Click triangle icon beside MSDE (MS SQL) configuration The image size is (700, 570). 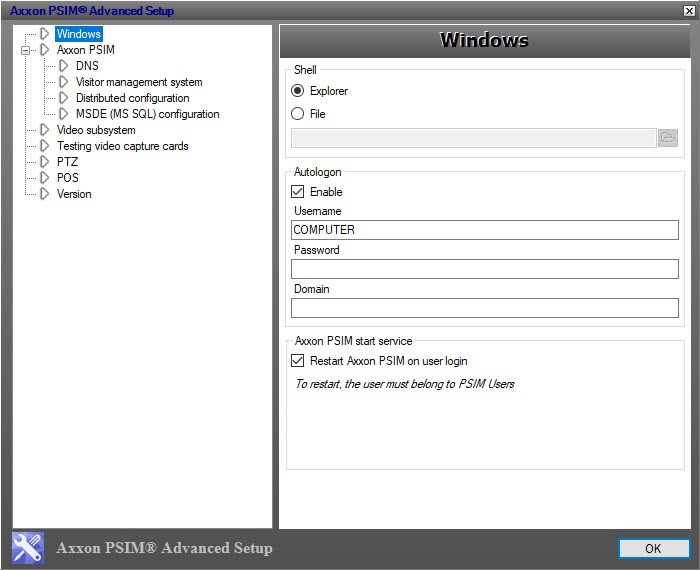[x=64, y=114]
